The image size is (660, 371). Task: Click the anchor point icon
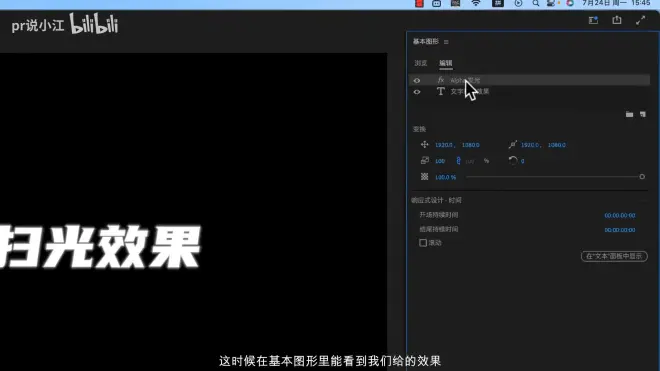[512, 144]
